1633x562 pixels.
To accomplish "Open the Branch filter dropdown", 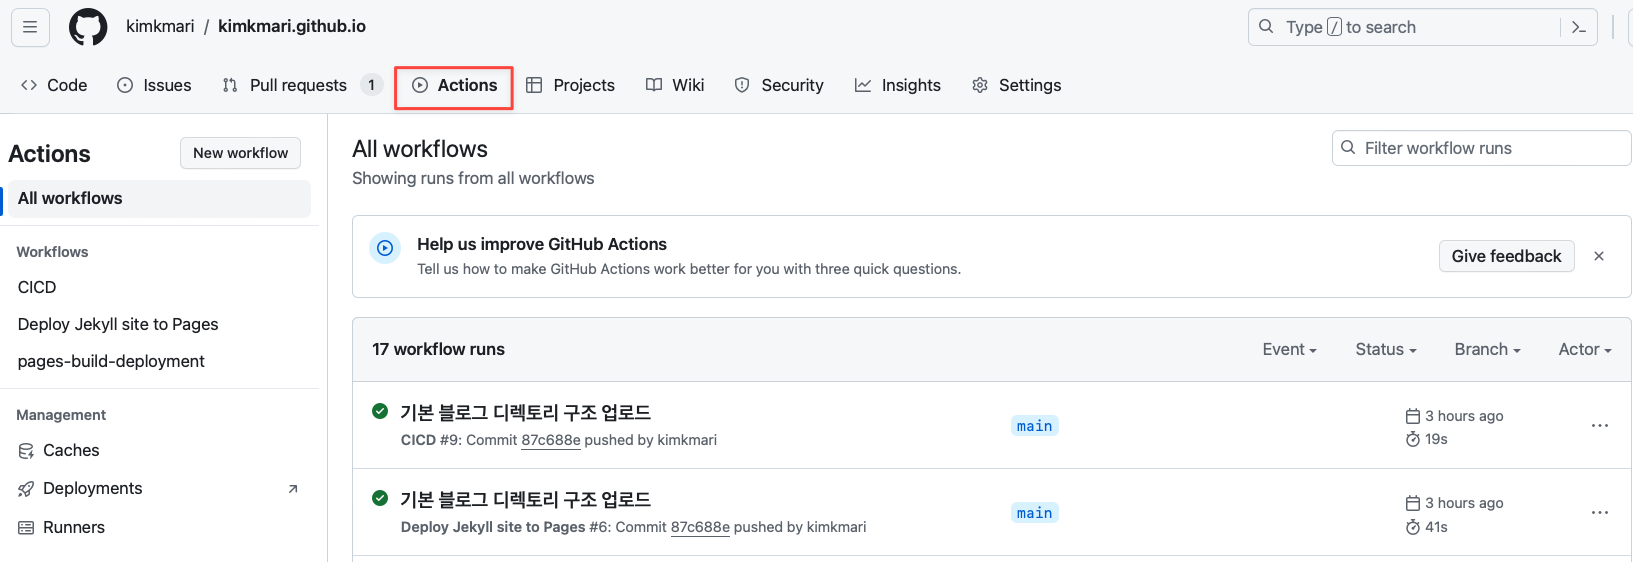I will point(1487,349).
